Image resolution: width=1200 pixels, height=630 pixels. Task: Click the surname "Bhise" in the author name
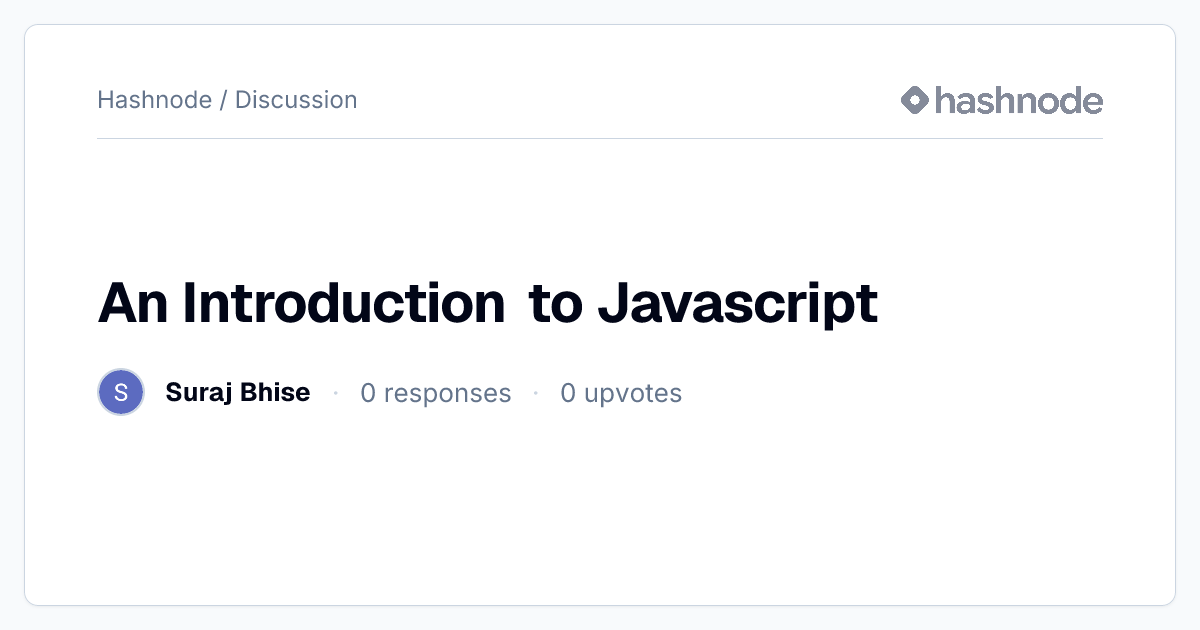(x=275, y=393)
